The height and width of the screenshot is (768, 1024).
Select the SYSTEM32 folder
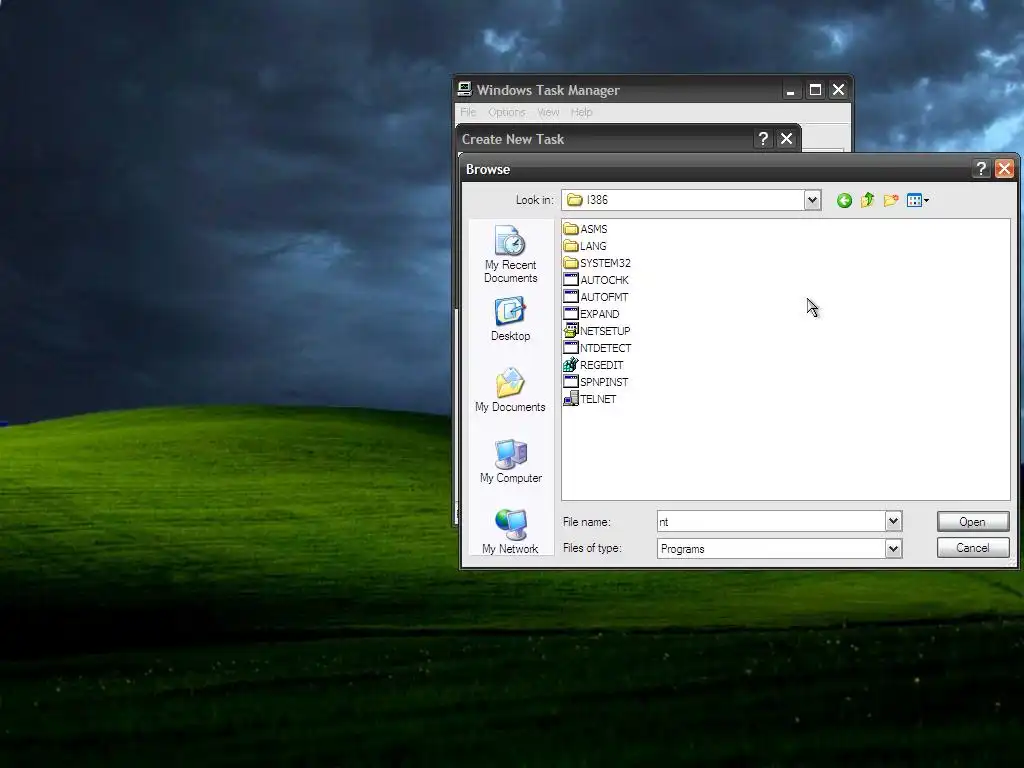point(597,263)
